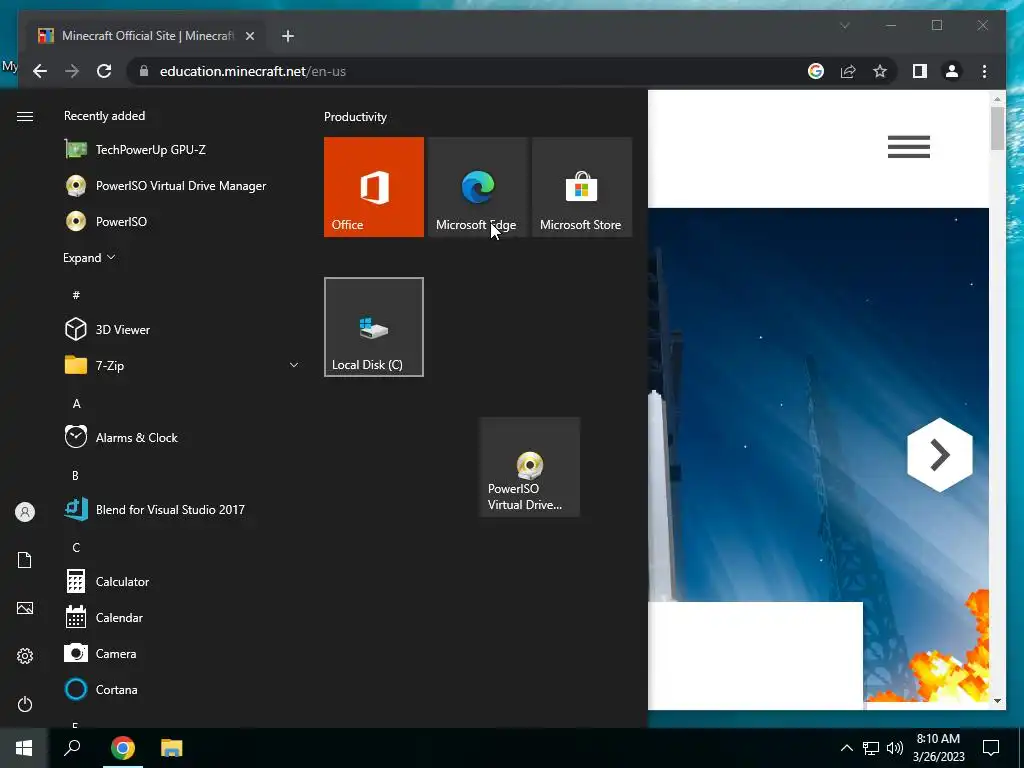Click the Productivity group header
The width and height of the screenshot is (1024, 768).
coord(355,117)
